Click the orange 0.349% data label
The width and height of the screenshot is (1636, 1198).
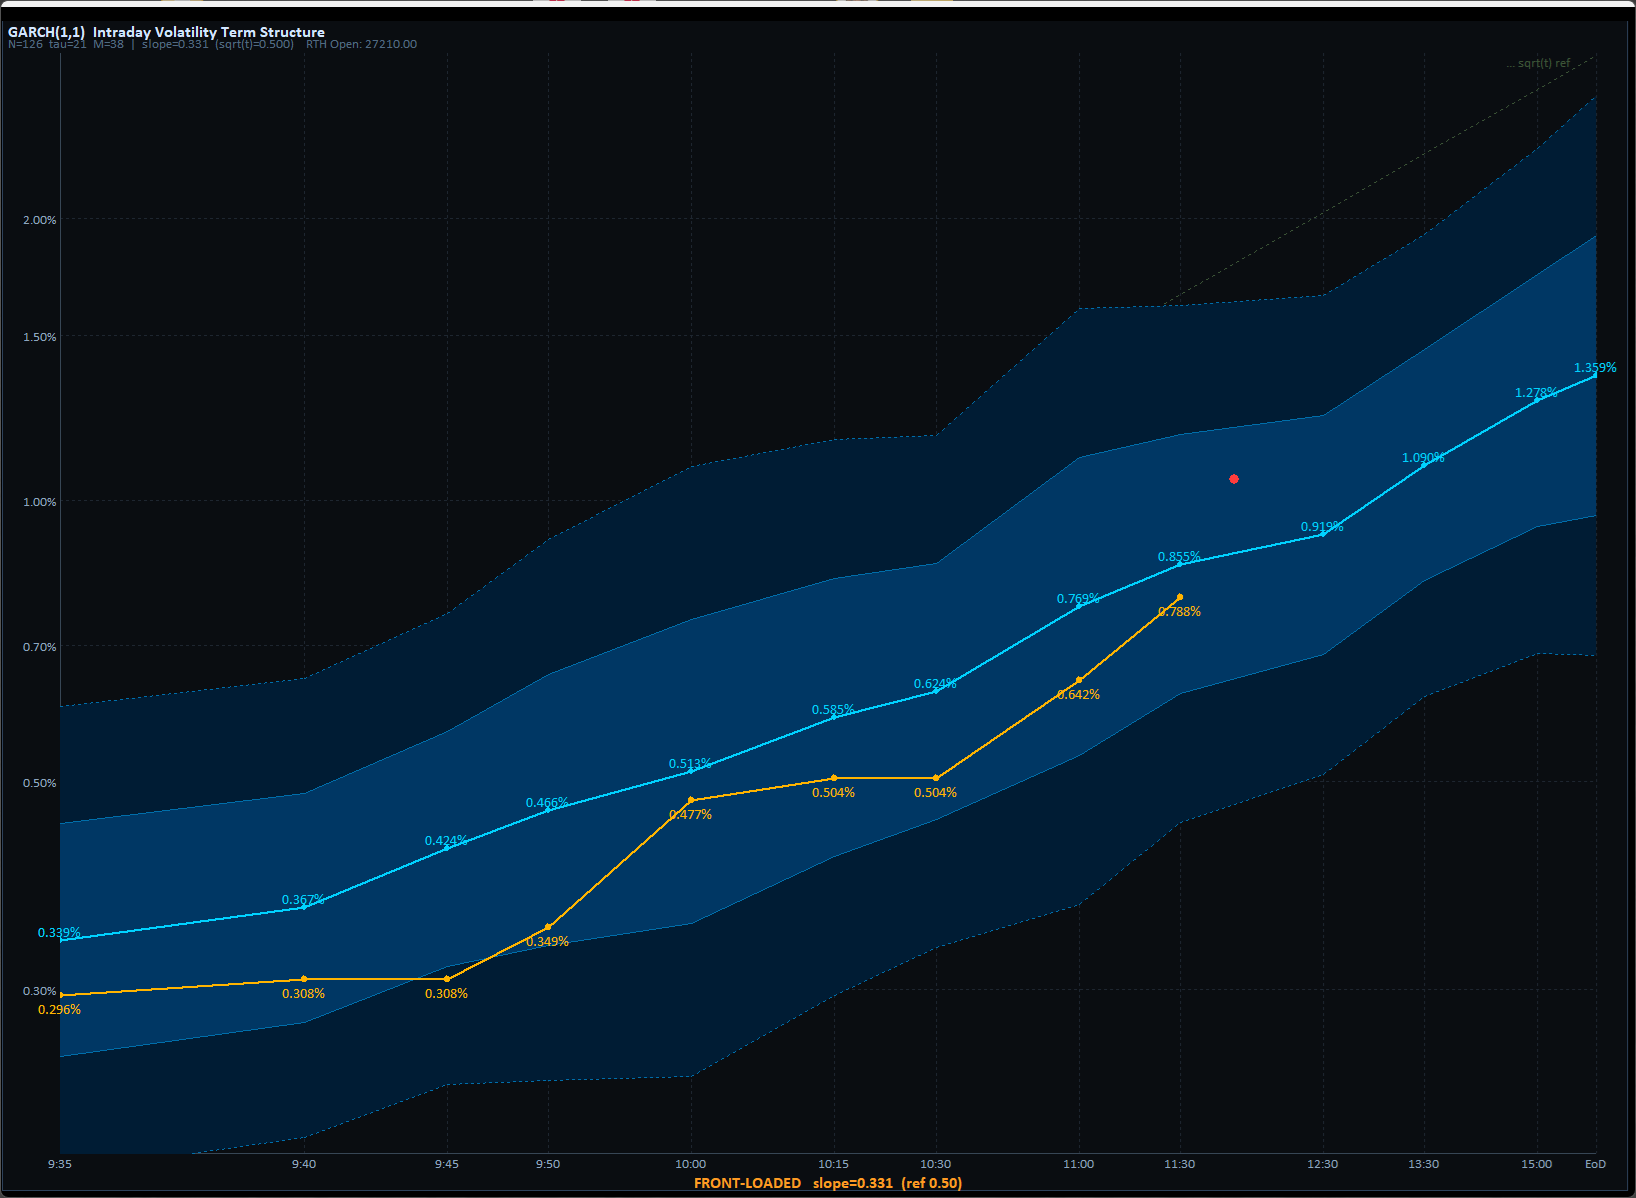(547, 942)
